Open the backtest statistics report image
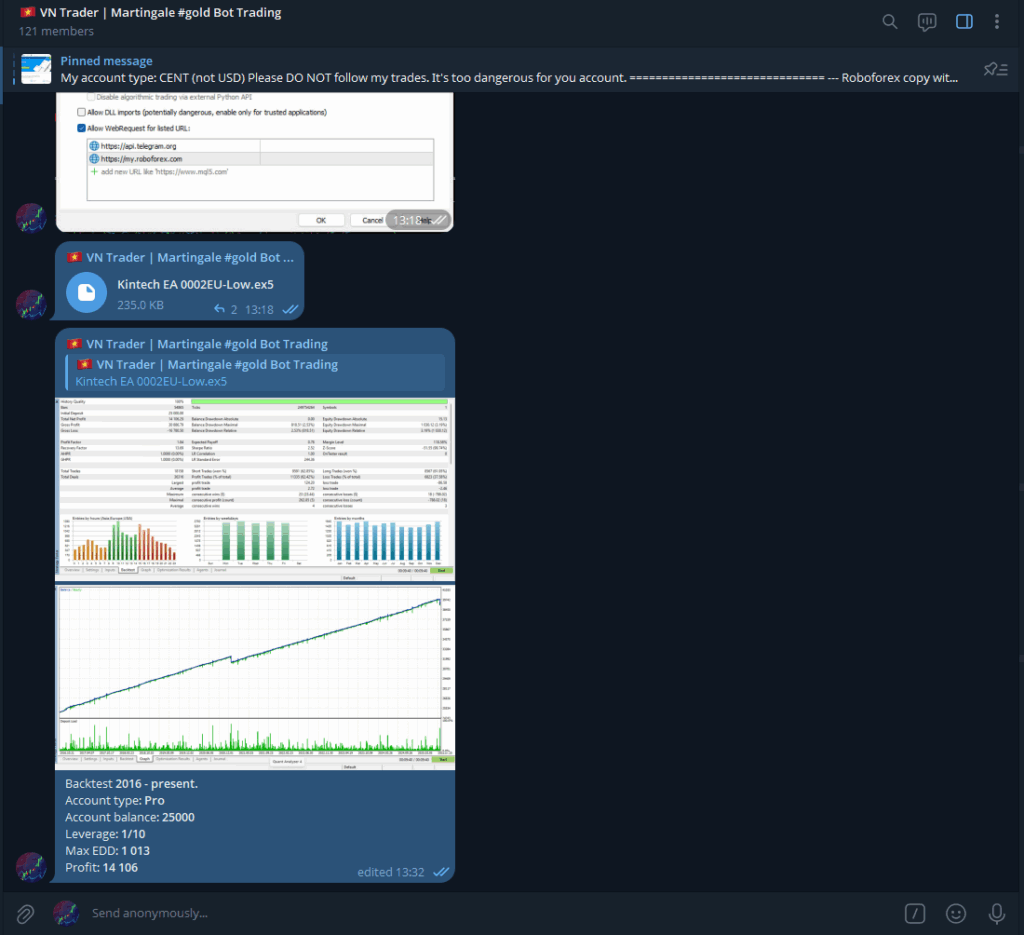 click(x=255, y=488)
